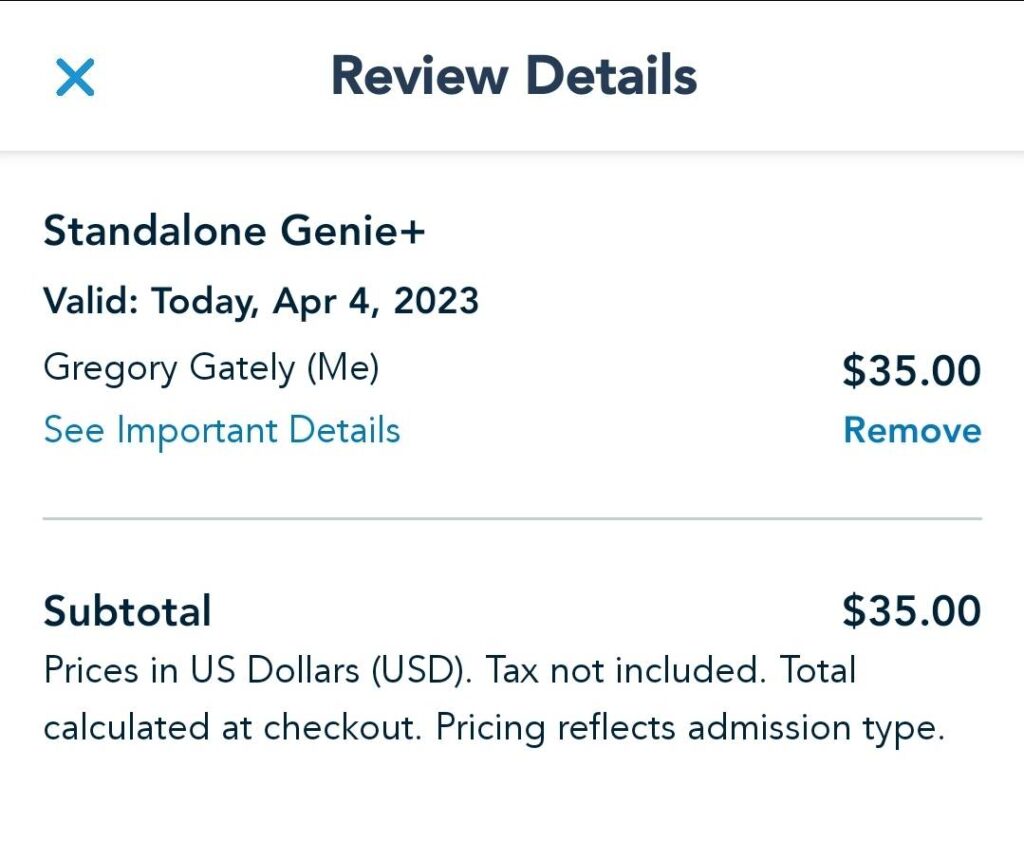
Task: Close the Review Details screen with X
Action: (75, 77)
